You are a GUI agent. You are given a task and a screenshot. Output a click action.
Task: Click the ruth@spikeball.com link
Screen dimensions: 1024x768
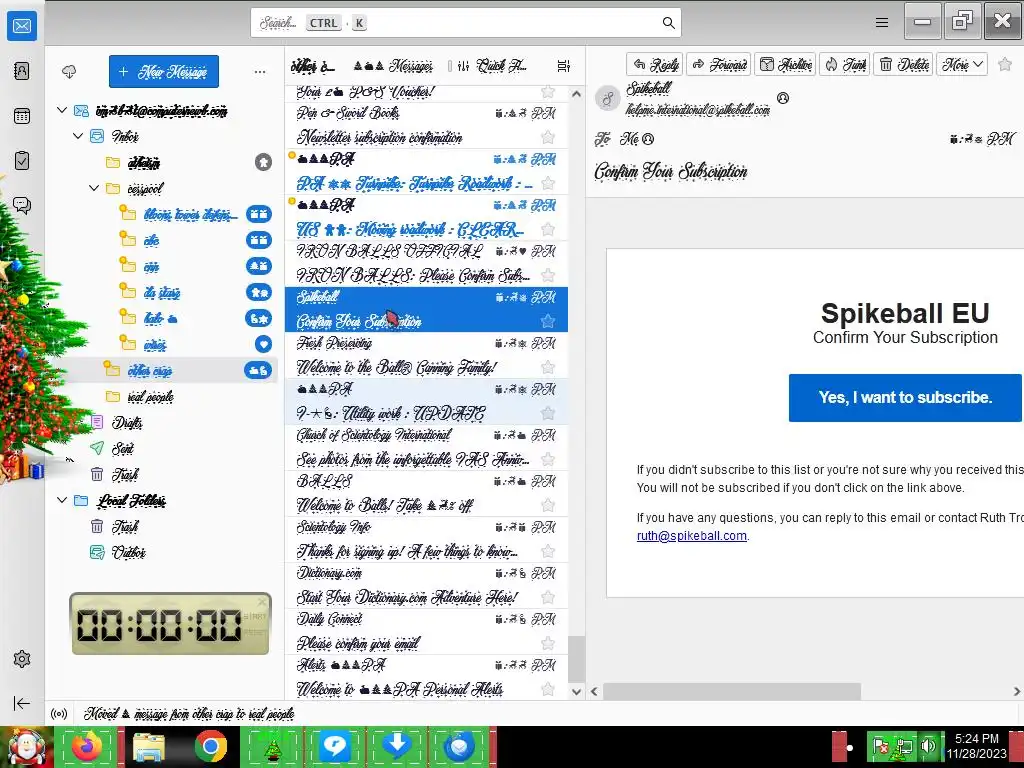(692, 536)
